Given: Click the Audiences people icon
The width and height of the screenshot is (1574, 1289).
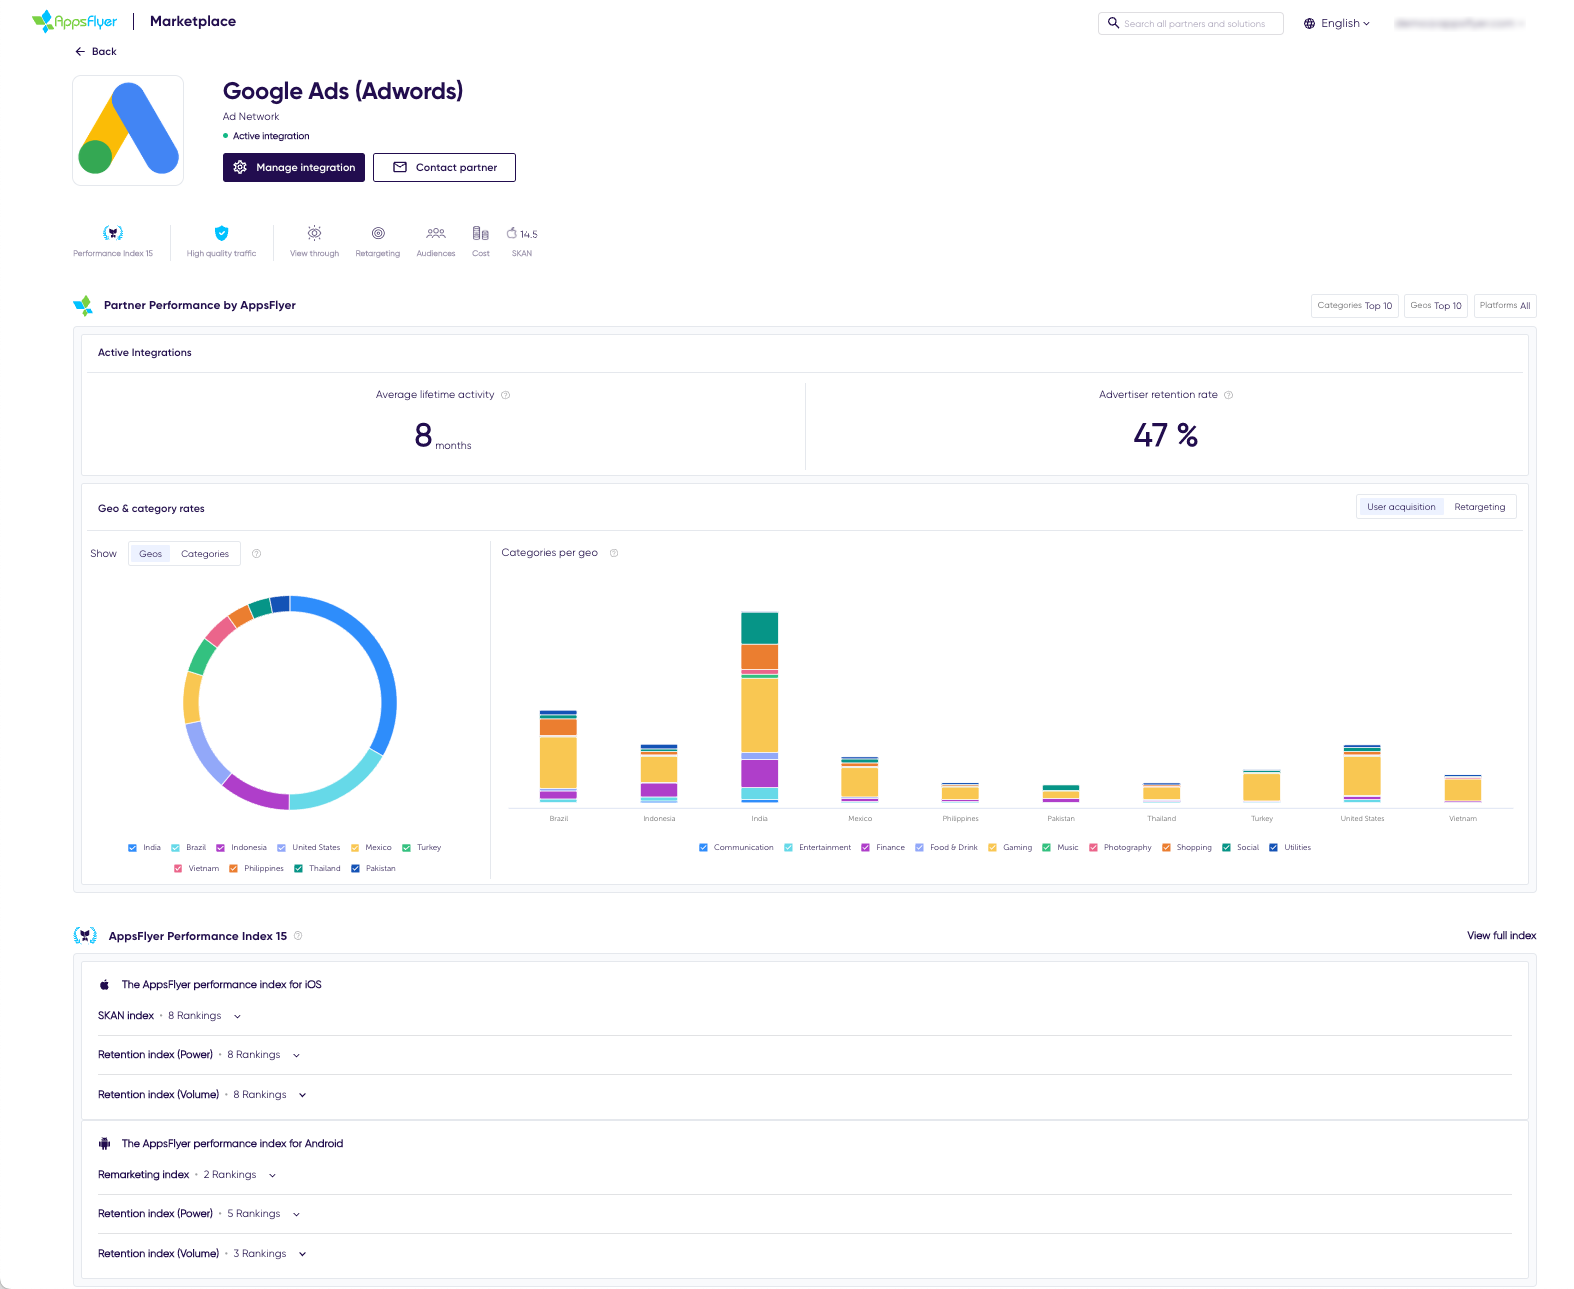Looking at the screenshot, I should coord(436,233).
